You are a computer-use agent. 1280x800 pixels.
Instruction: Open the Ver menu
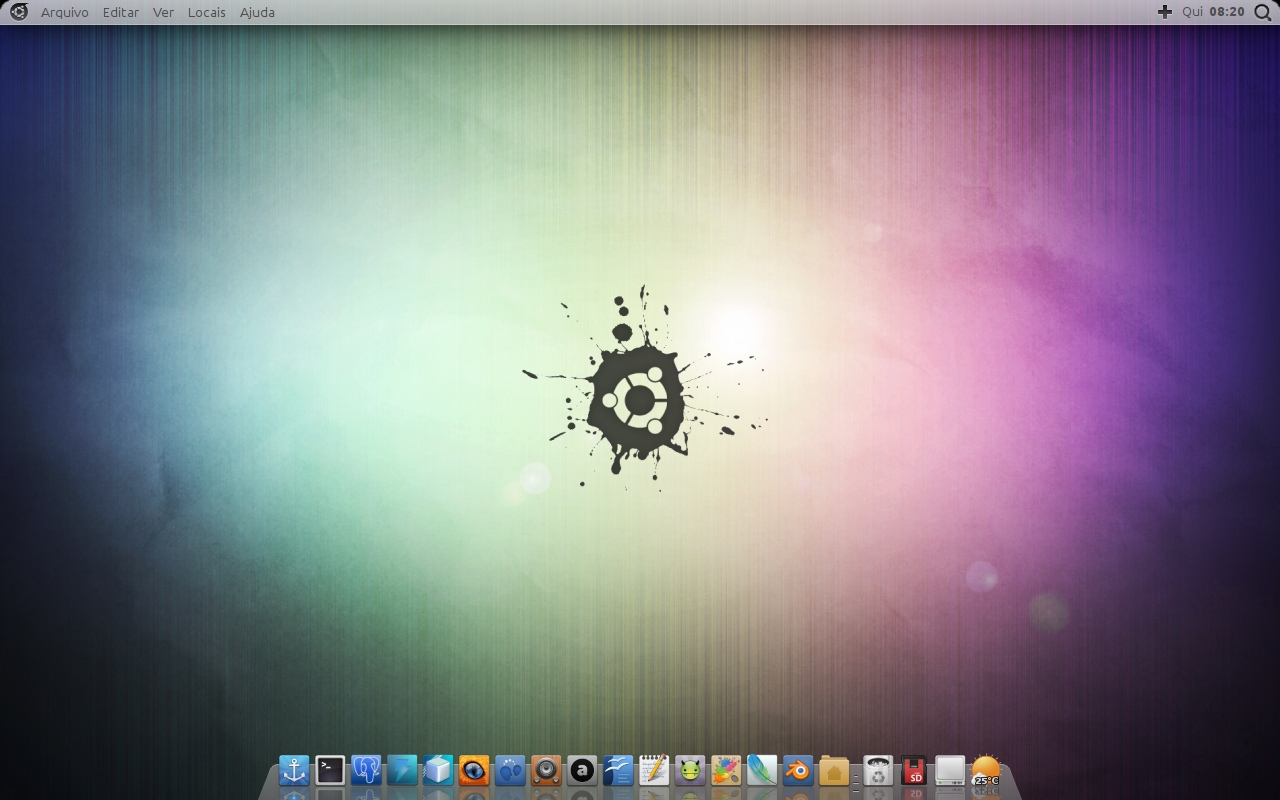(x=163, y=12)
